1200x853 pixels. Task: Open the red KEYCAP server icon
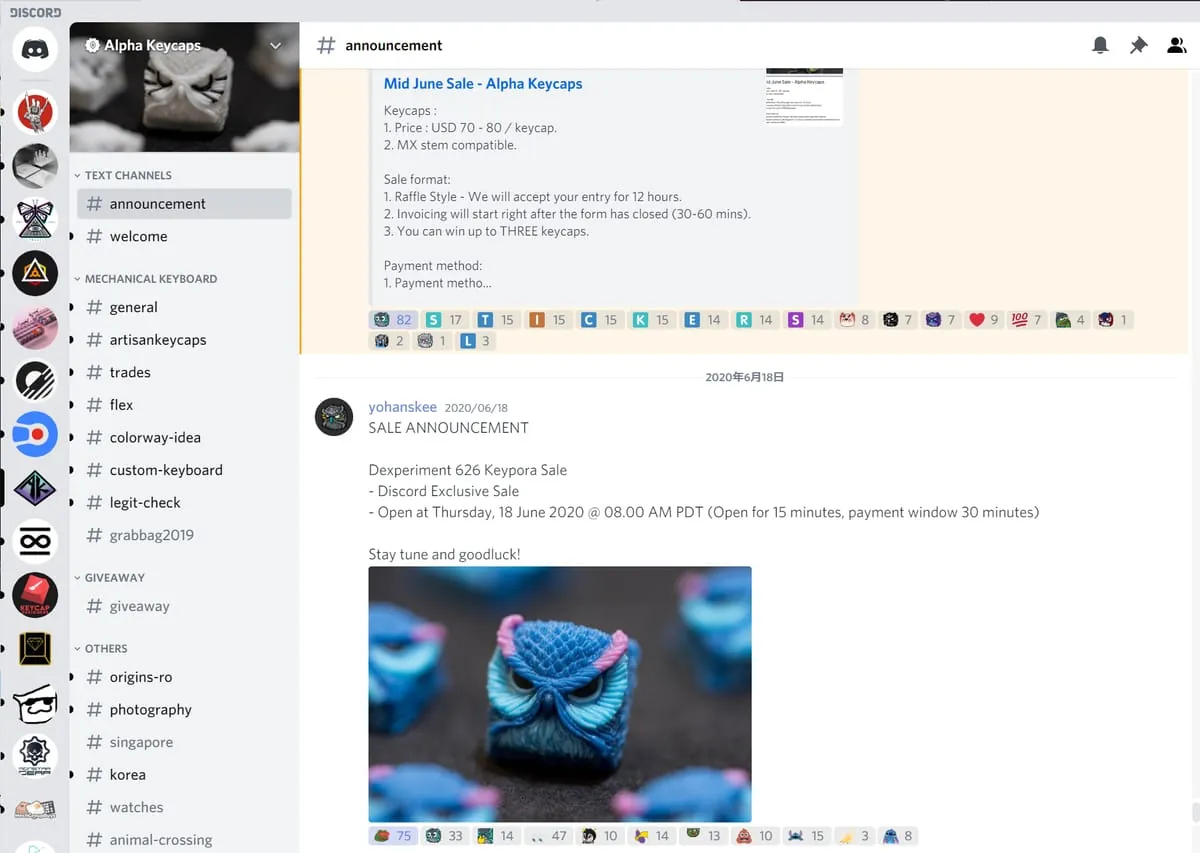tap(35, 596)
